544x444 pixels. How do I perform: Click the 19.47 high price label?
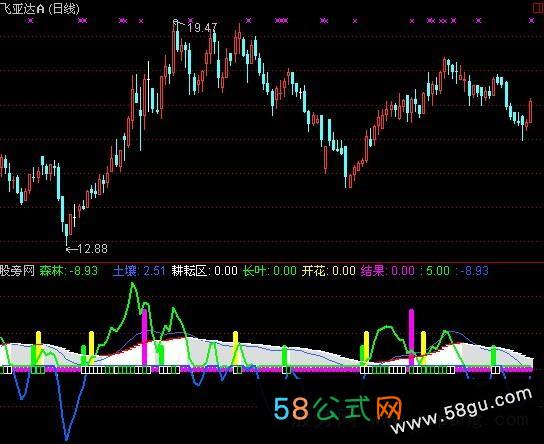(x=202, y=28)
